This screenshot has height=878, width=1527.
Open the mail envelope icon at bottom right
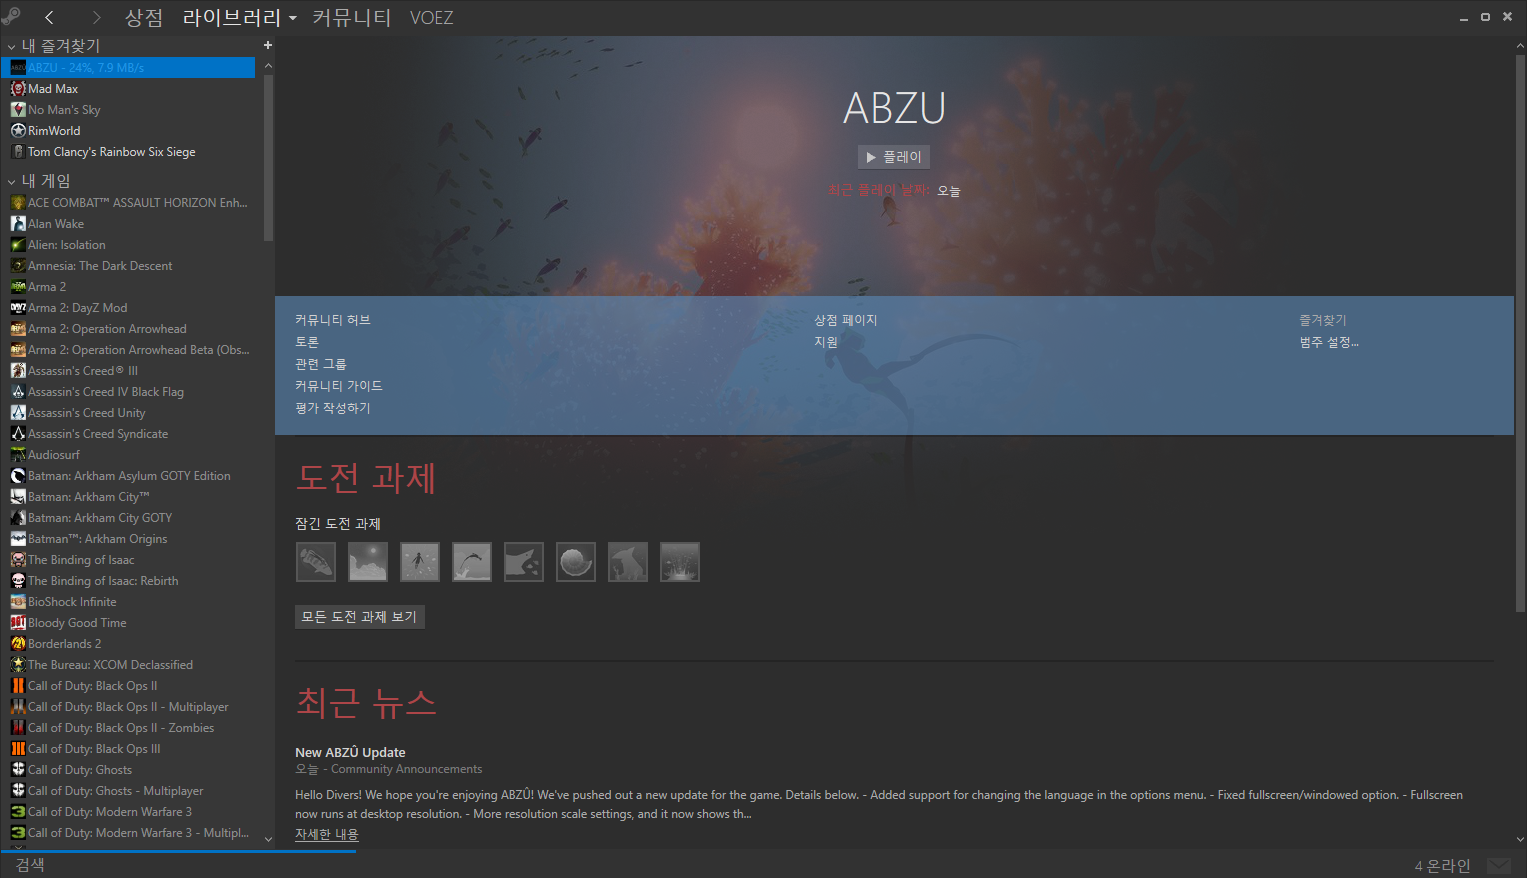1499,865
